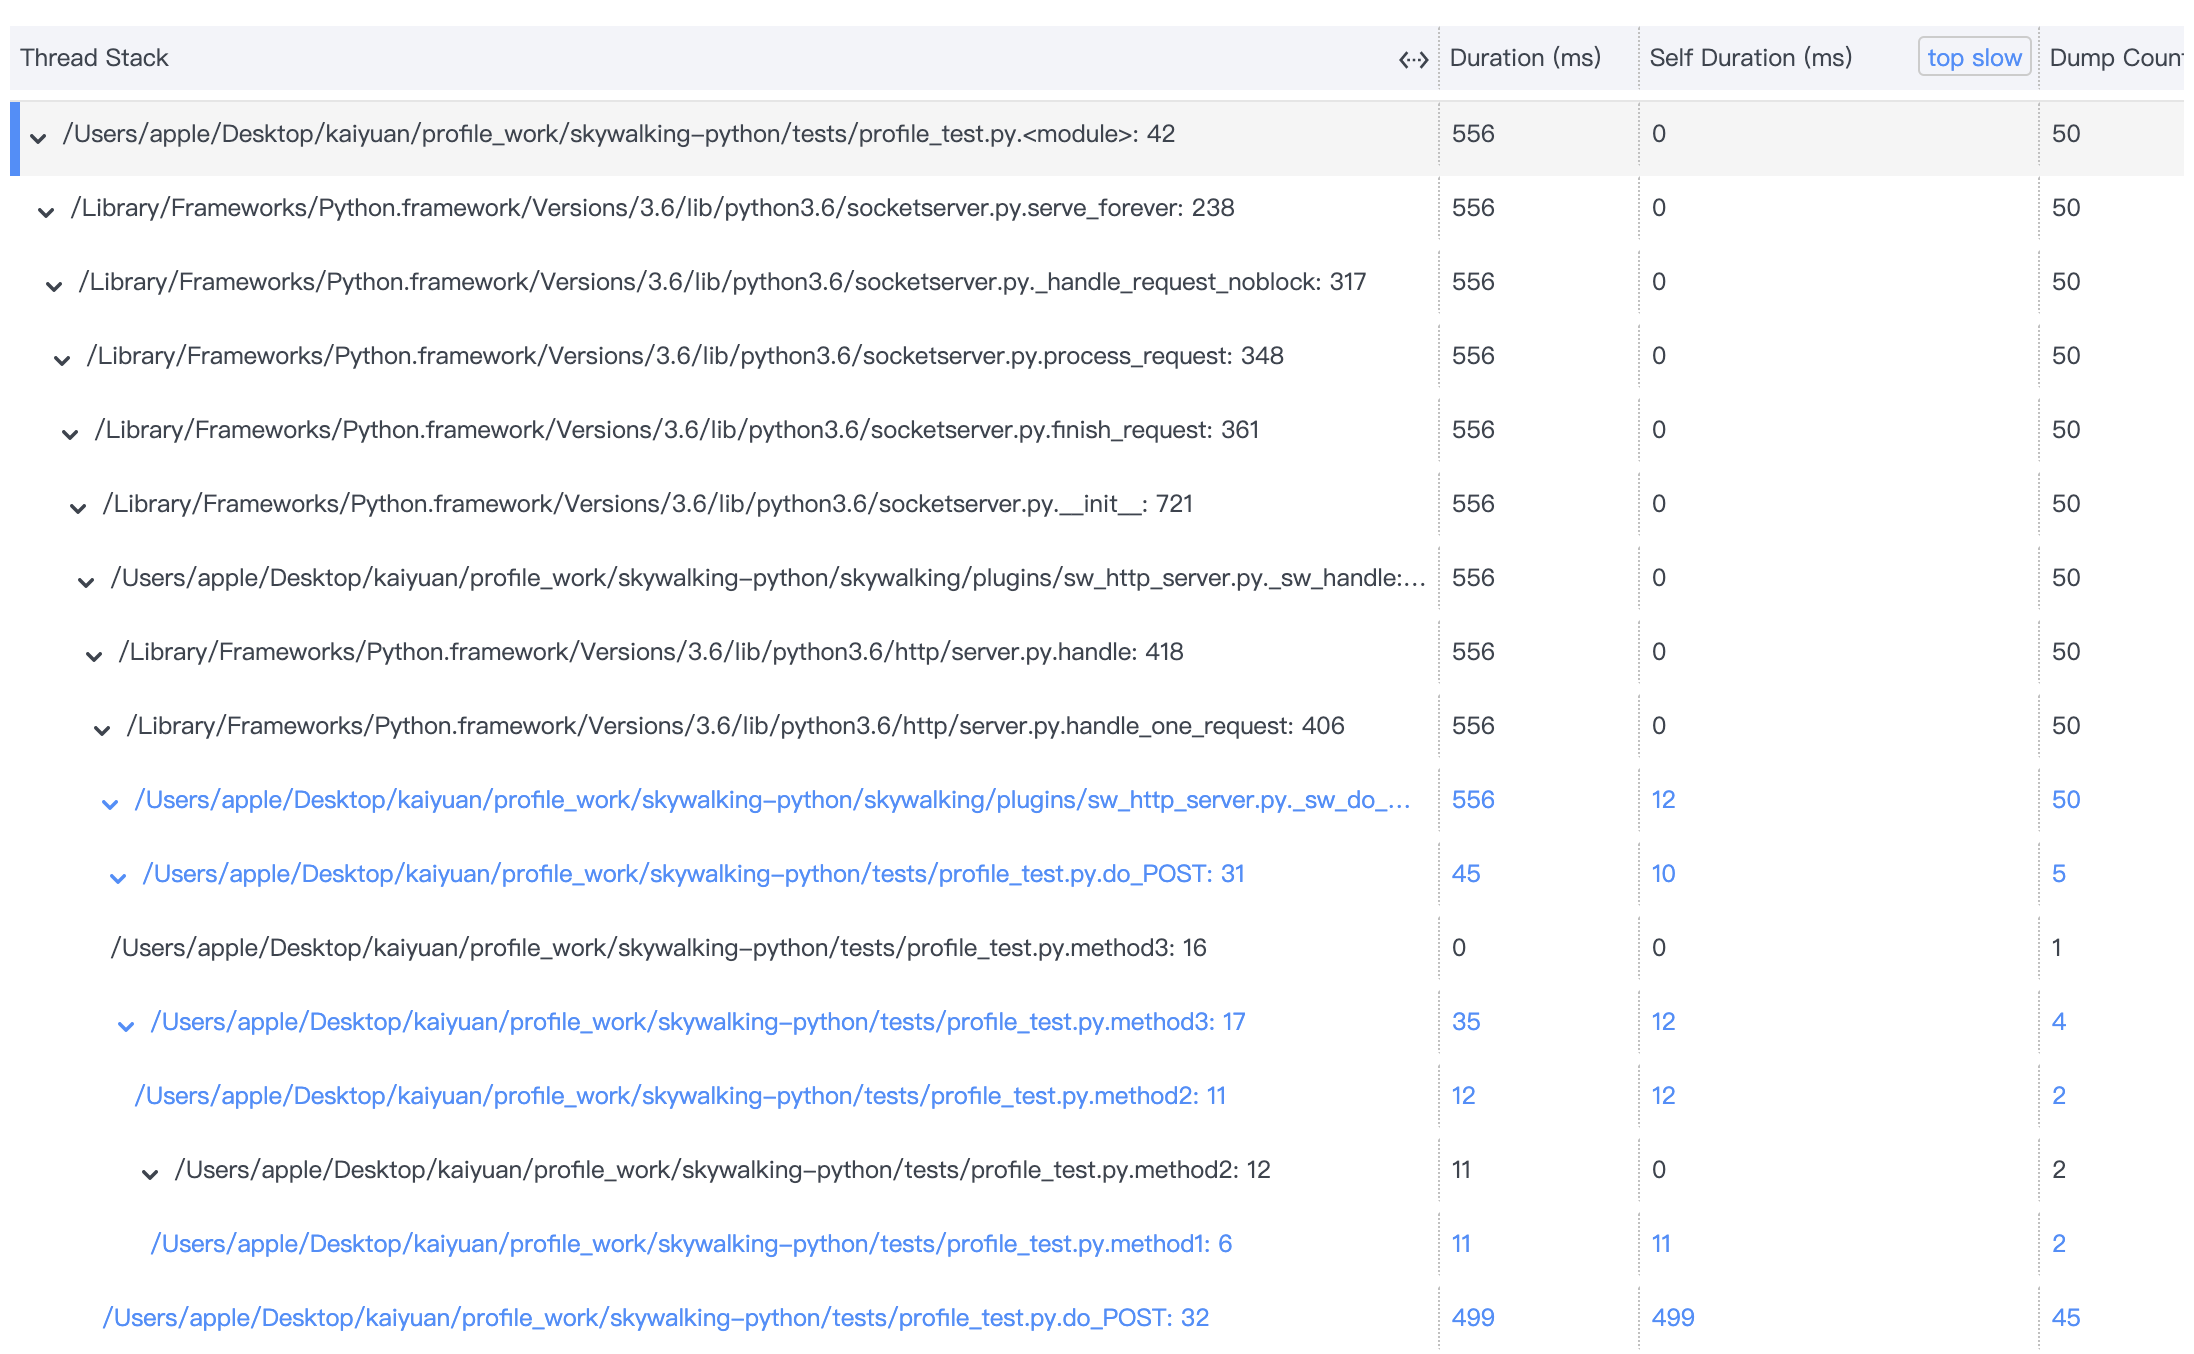
Task: Collapse the socketserver.py.process_request node
Action: point(62,358)
